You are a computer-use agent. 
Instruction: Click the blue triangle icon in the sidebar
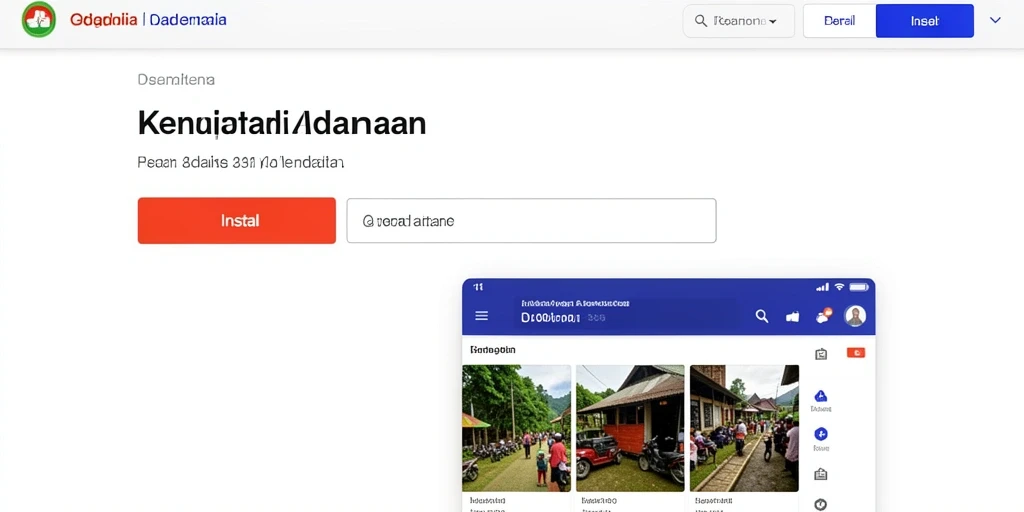point(821,396)
